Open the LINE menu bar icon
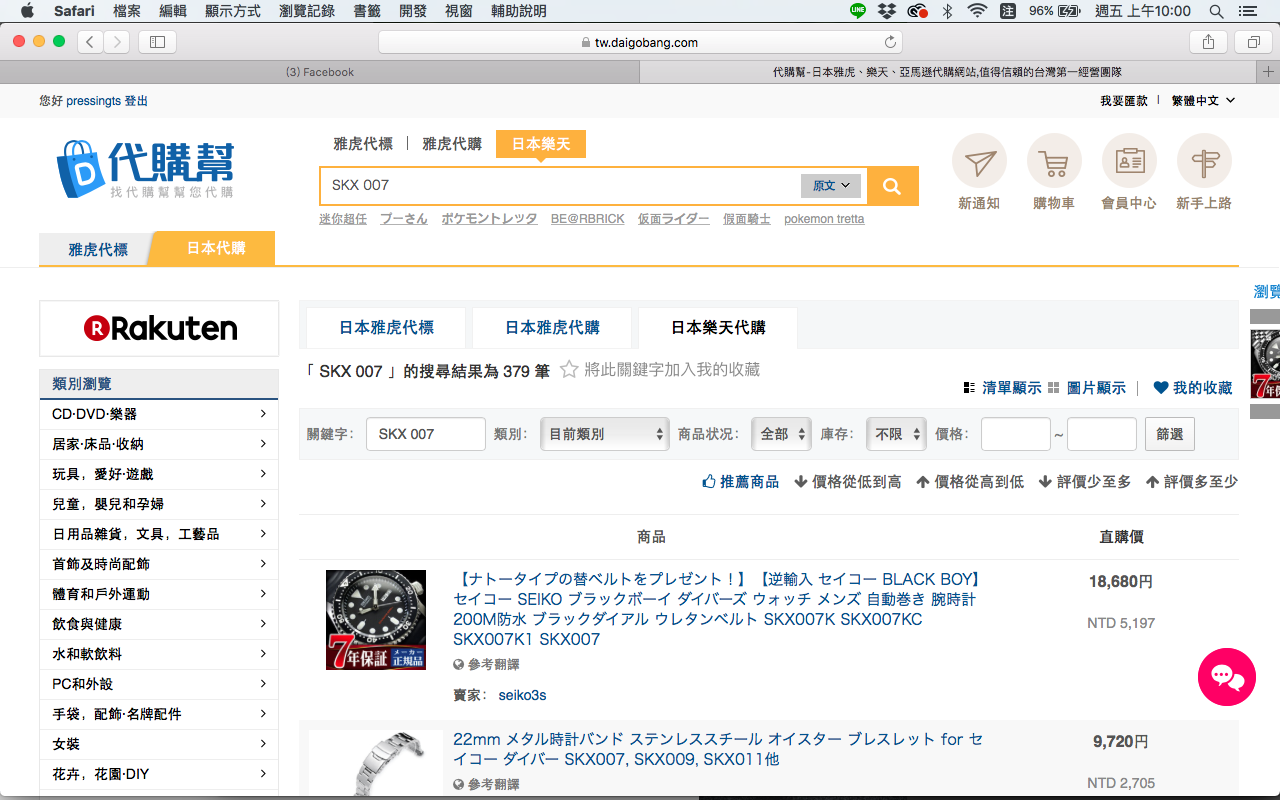 point(858,11)
